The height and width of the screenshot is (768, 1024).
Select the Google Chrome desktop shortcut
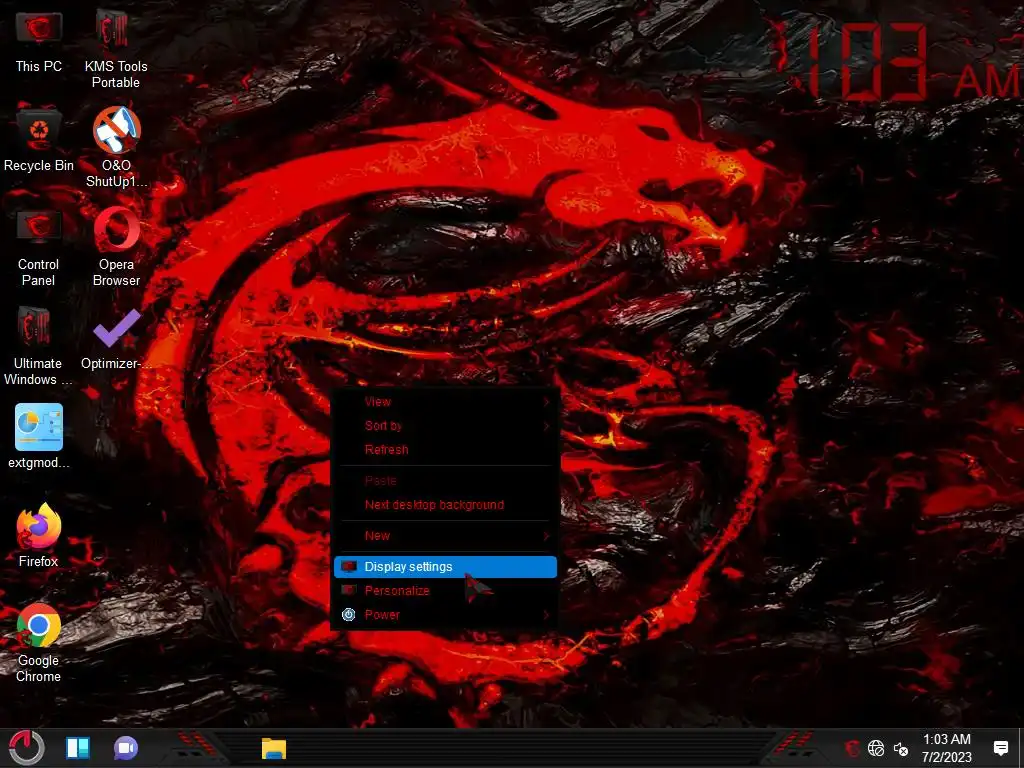[x=39, y=643]
